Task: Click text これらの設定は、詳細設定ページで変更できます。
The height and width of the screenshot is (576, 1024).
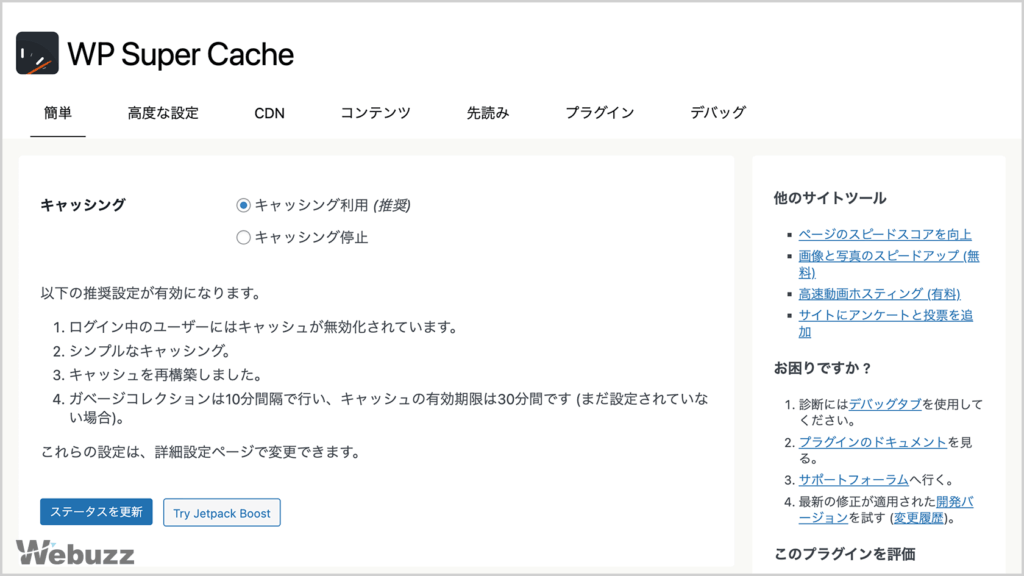Action: [201, 452]
